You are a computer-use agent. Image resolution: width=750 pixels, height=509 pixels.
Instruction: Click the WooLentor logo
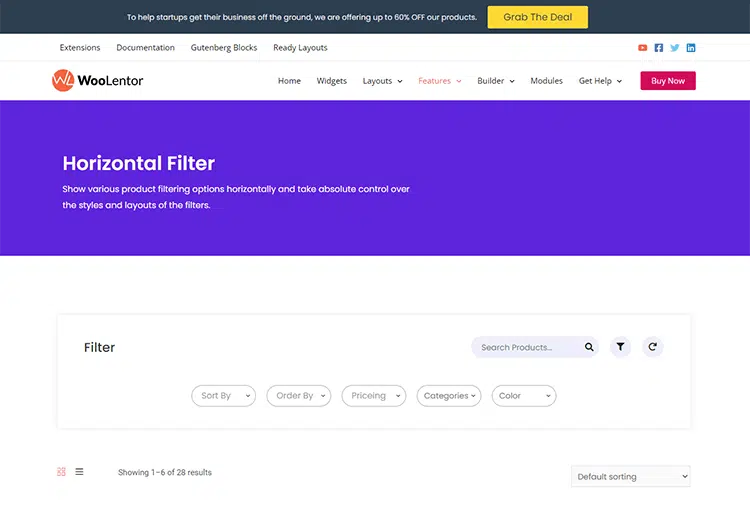tap(97, 80)
